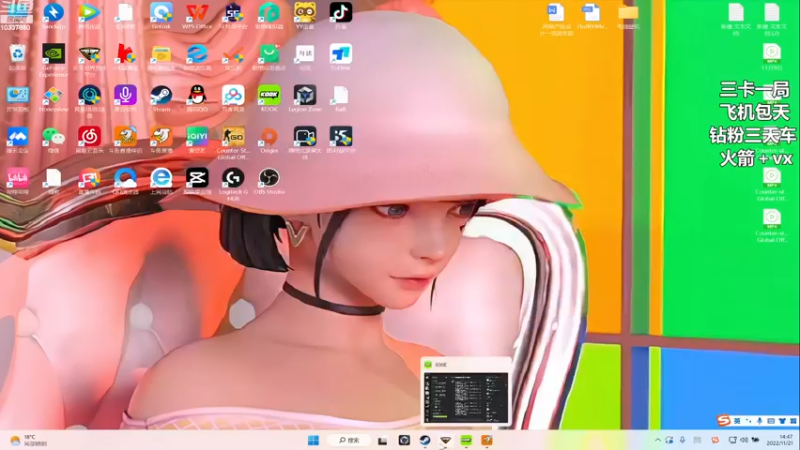Open the Steam app from the taskbar

(x=424, y=440)
